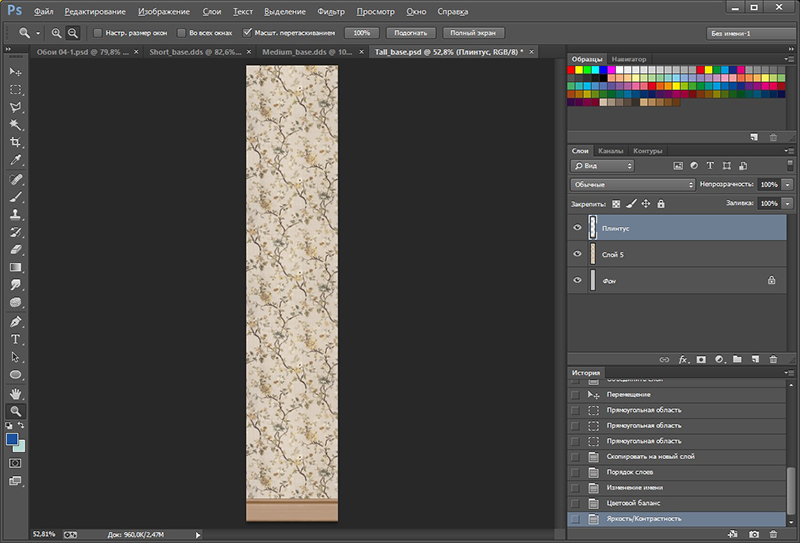800x543 pixels.
Task: Delete layer using Layers panel trash icon
Action: click(x=773, y=358)
